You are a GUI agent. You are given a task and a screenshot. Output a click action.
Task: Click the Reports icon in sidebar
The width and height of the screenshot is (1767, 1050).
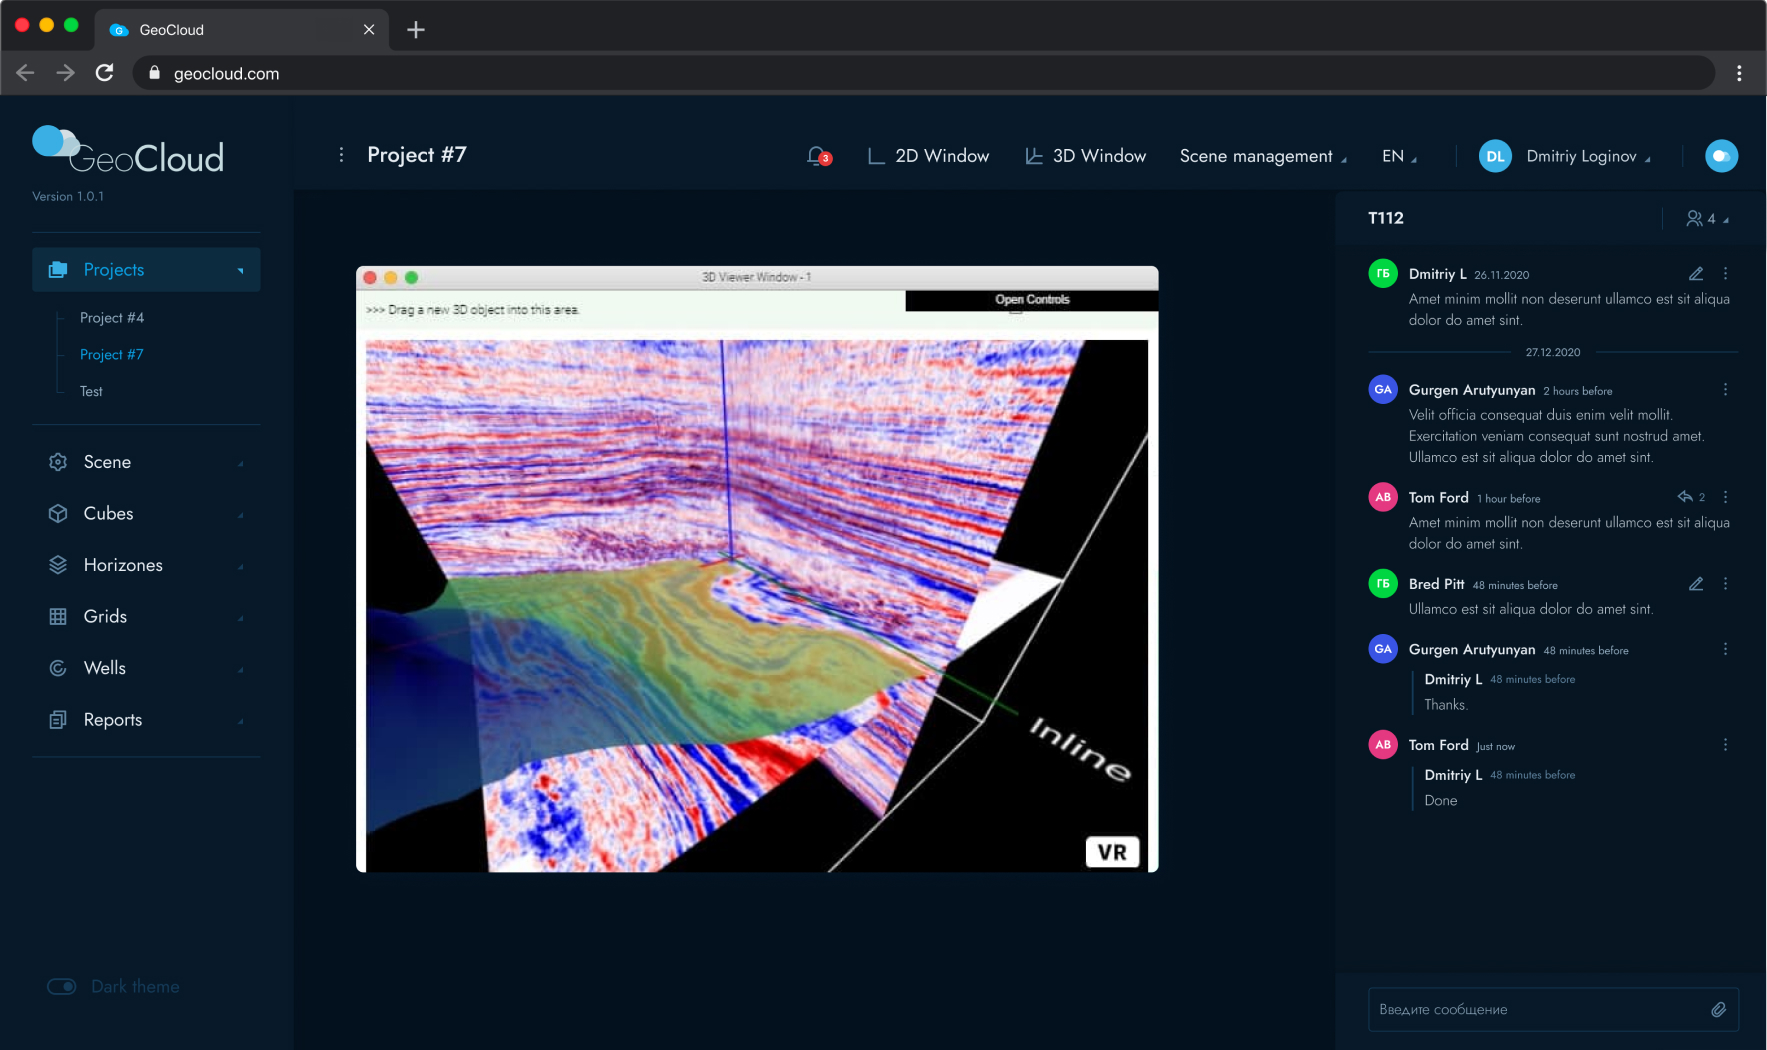[x=58, y=719]
